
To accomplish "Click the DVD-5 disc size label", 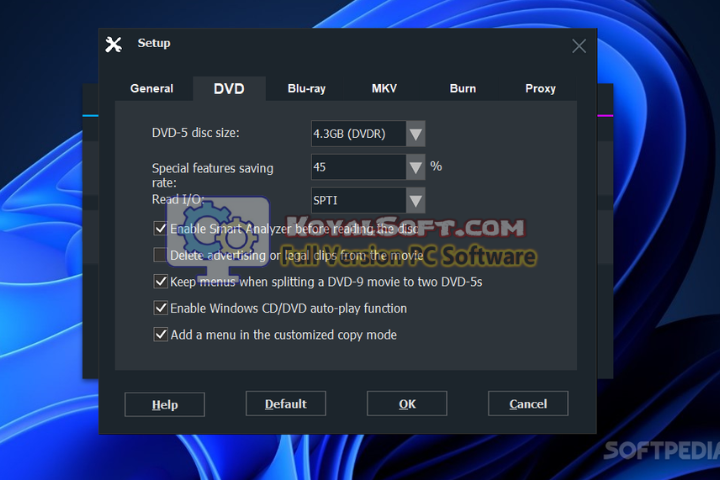I will tap(196, 133).
